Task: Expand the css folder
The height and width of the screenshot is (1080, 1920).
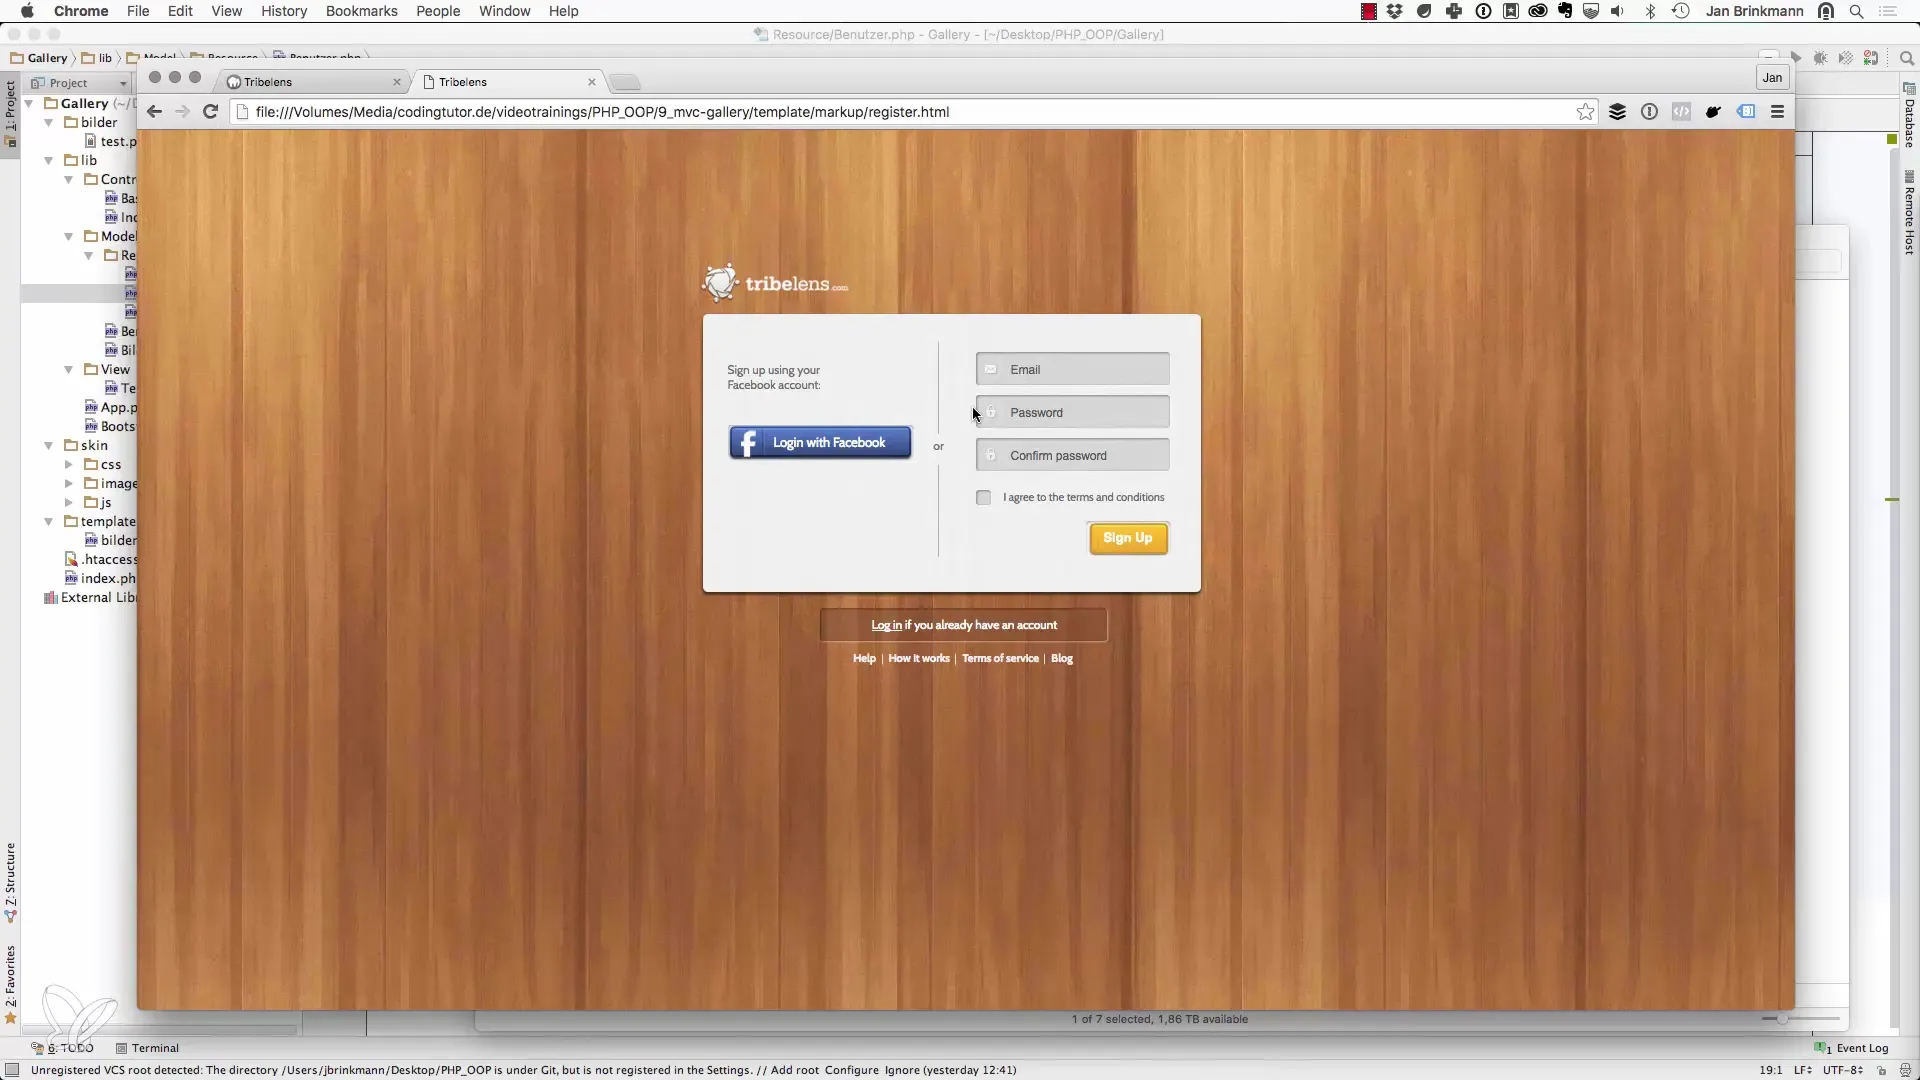Action: (69, 465)
